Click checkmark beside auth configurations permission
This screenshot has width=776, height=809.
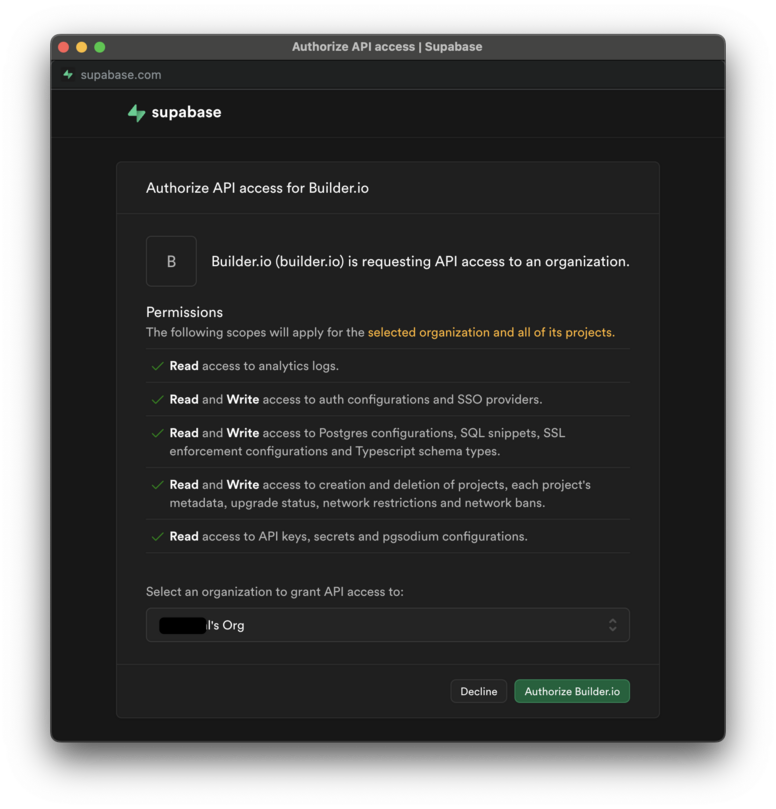[x=157, y=400]
